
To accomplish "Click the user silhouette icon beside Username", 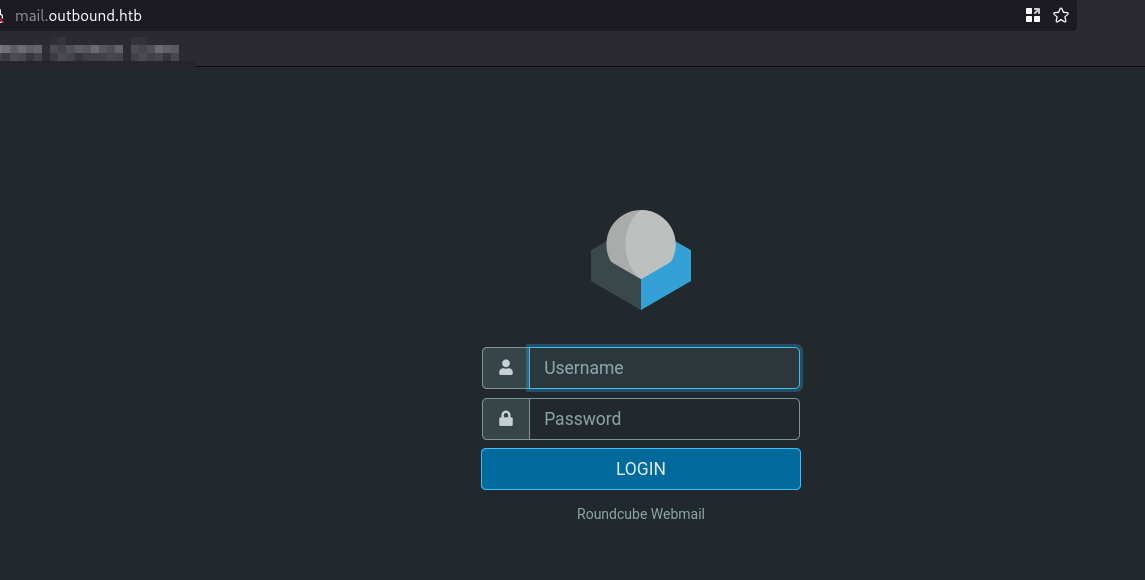I will 506,368.
